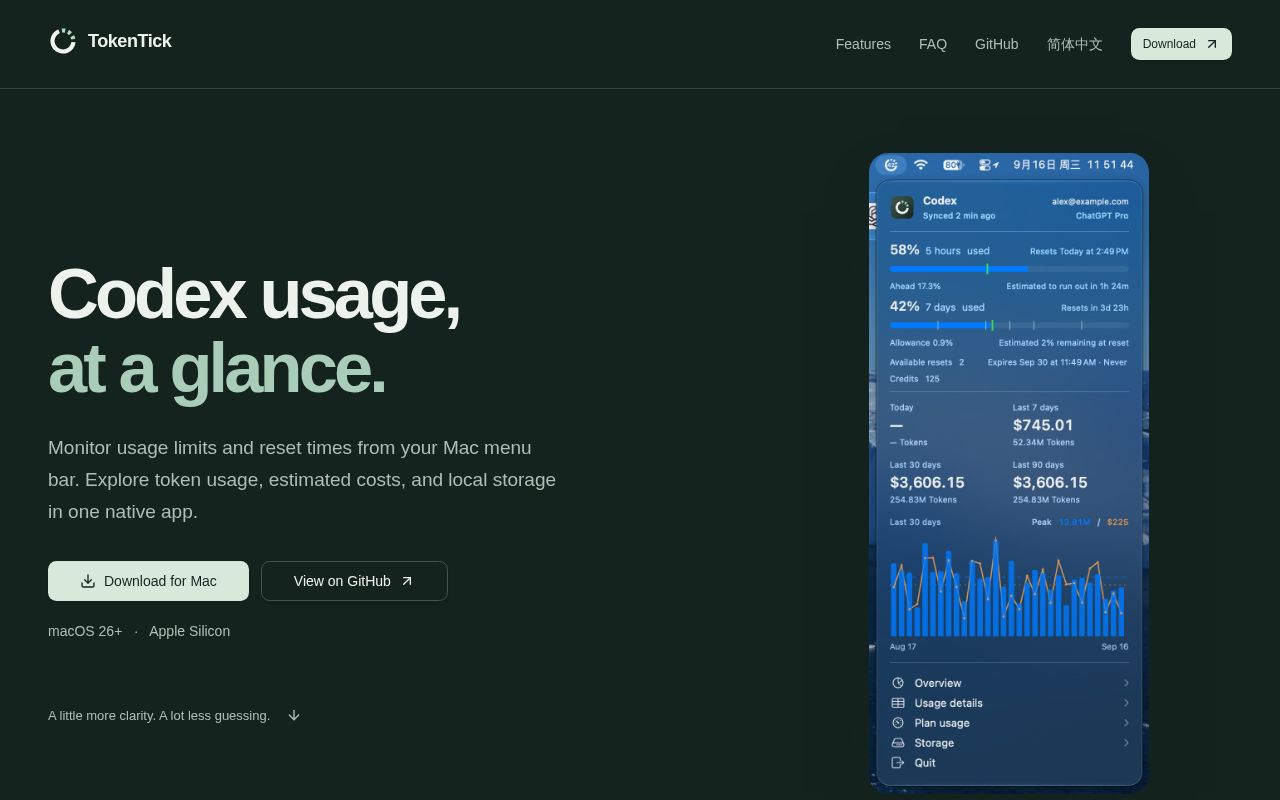
Task: Click the Estimated to run out in 1h 24m text
Action: click(1067, 286)
